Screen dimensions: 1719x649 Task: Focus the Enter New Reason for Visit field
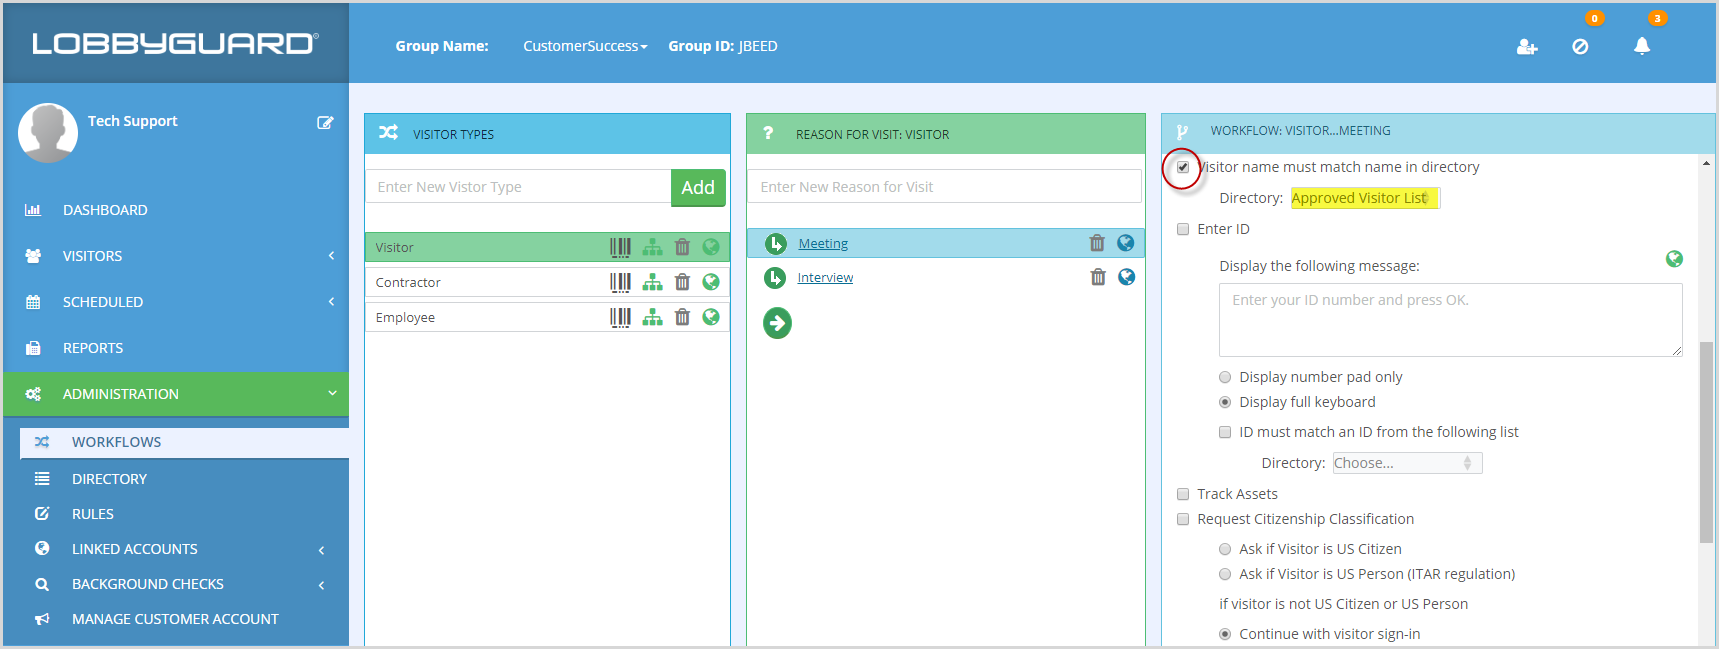coord(944,187)
